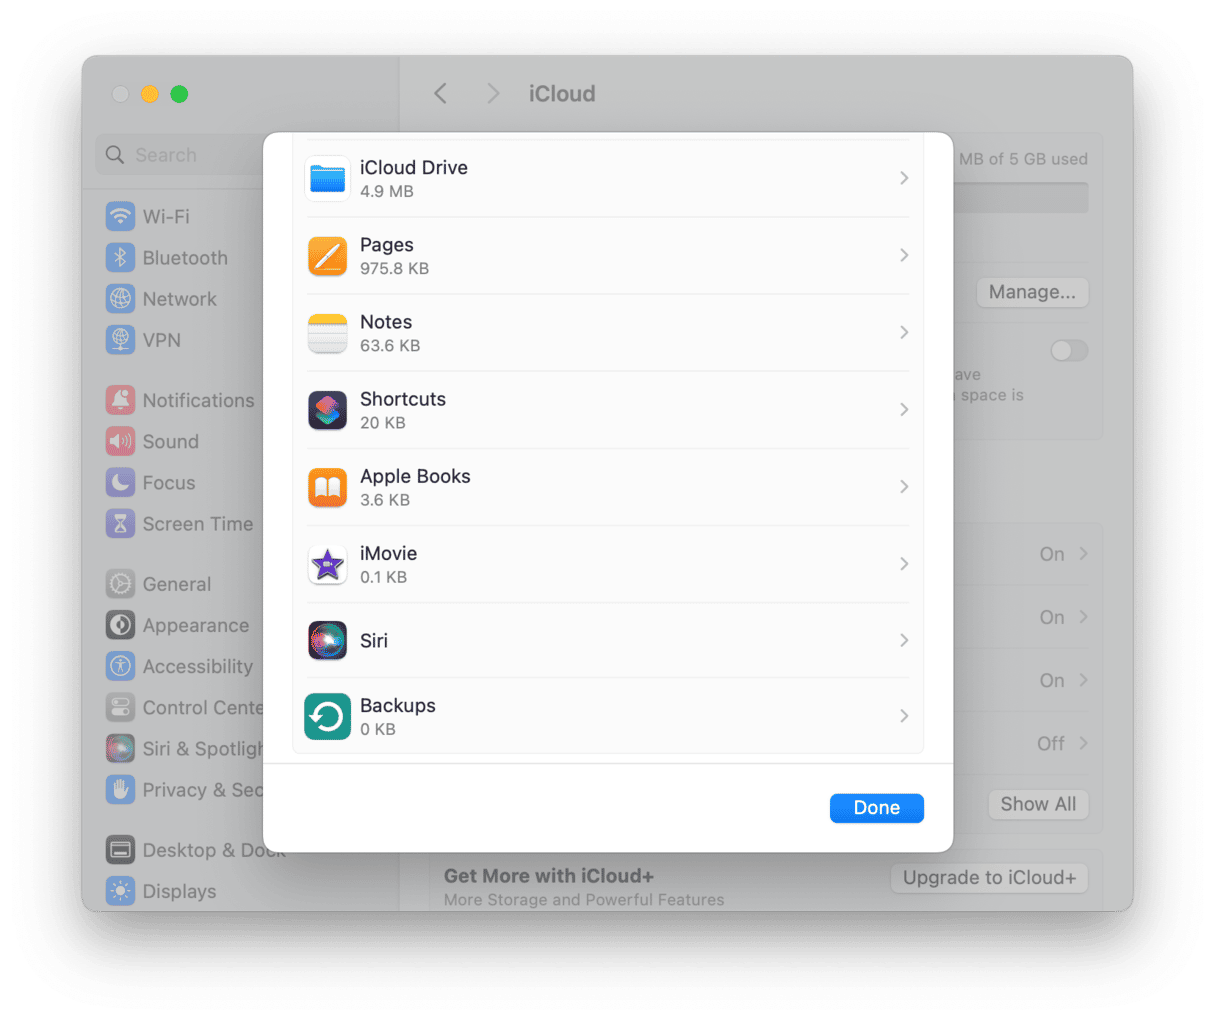Screen dimensions: 1215x1020
Task: Click the search magnifier icon
Action: [x=115, y=155]
